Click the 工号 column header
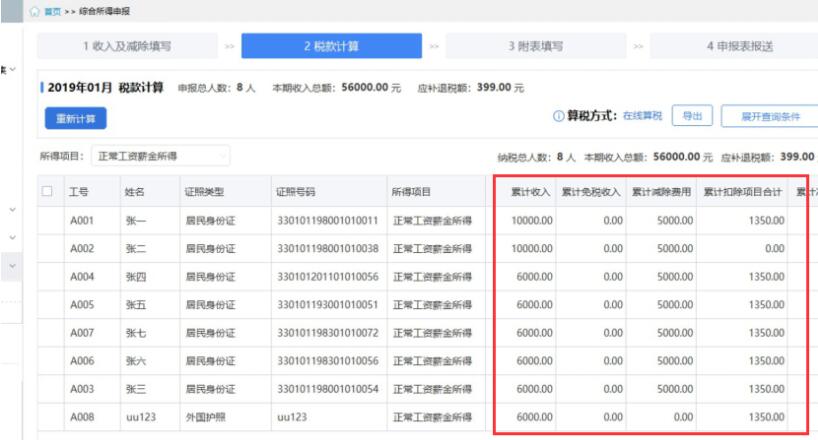The height and width of the screenshot is (440, 818). click(x=79, y=191)
